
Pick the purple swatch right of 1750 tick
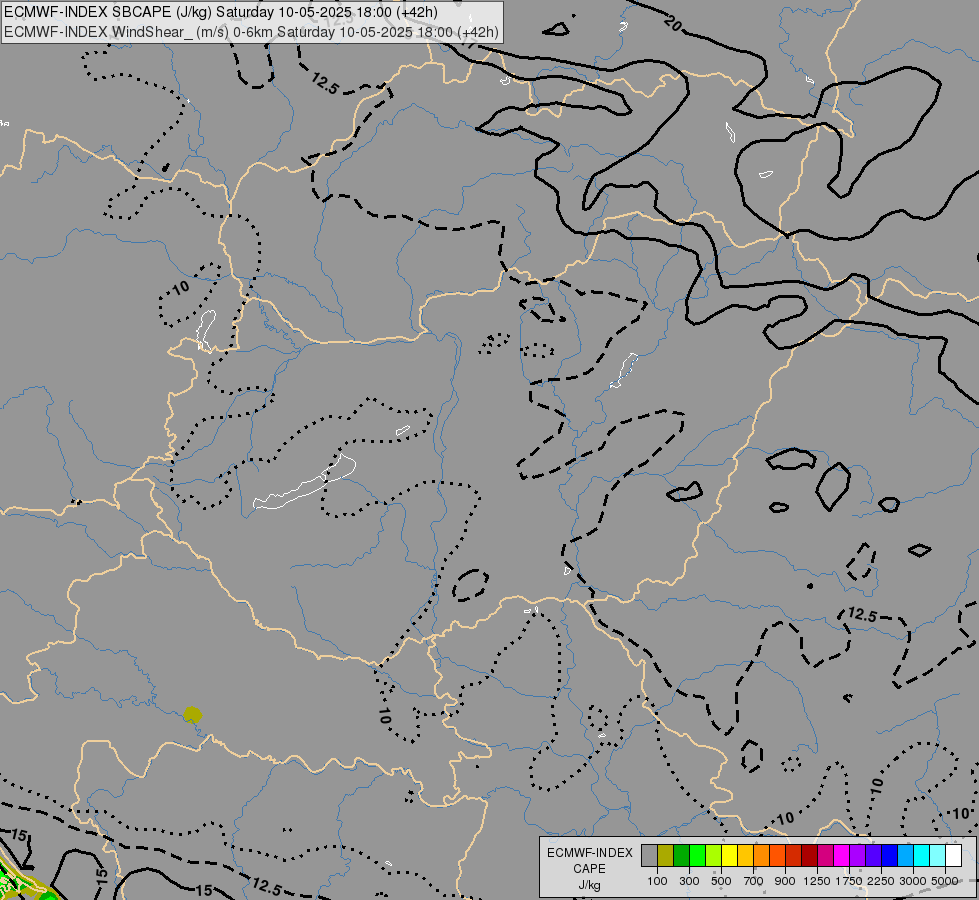point(858,856)
